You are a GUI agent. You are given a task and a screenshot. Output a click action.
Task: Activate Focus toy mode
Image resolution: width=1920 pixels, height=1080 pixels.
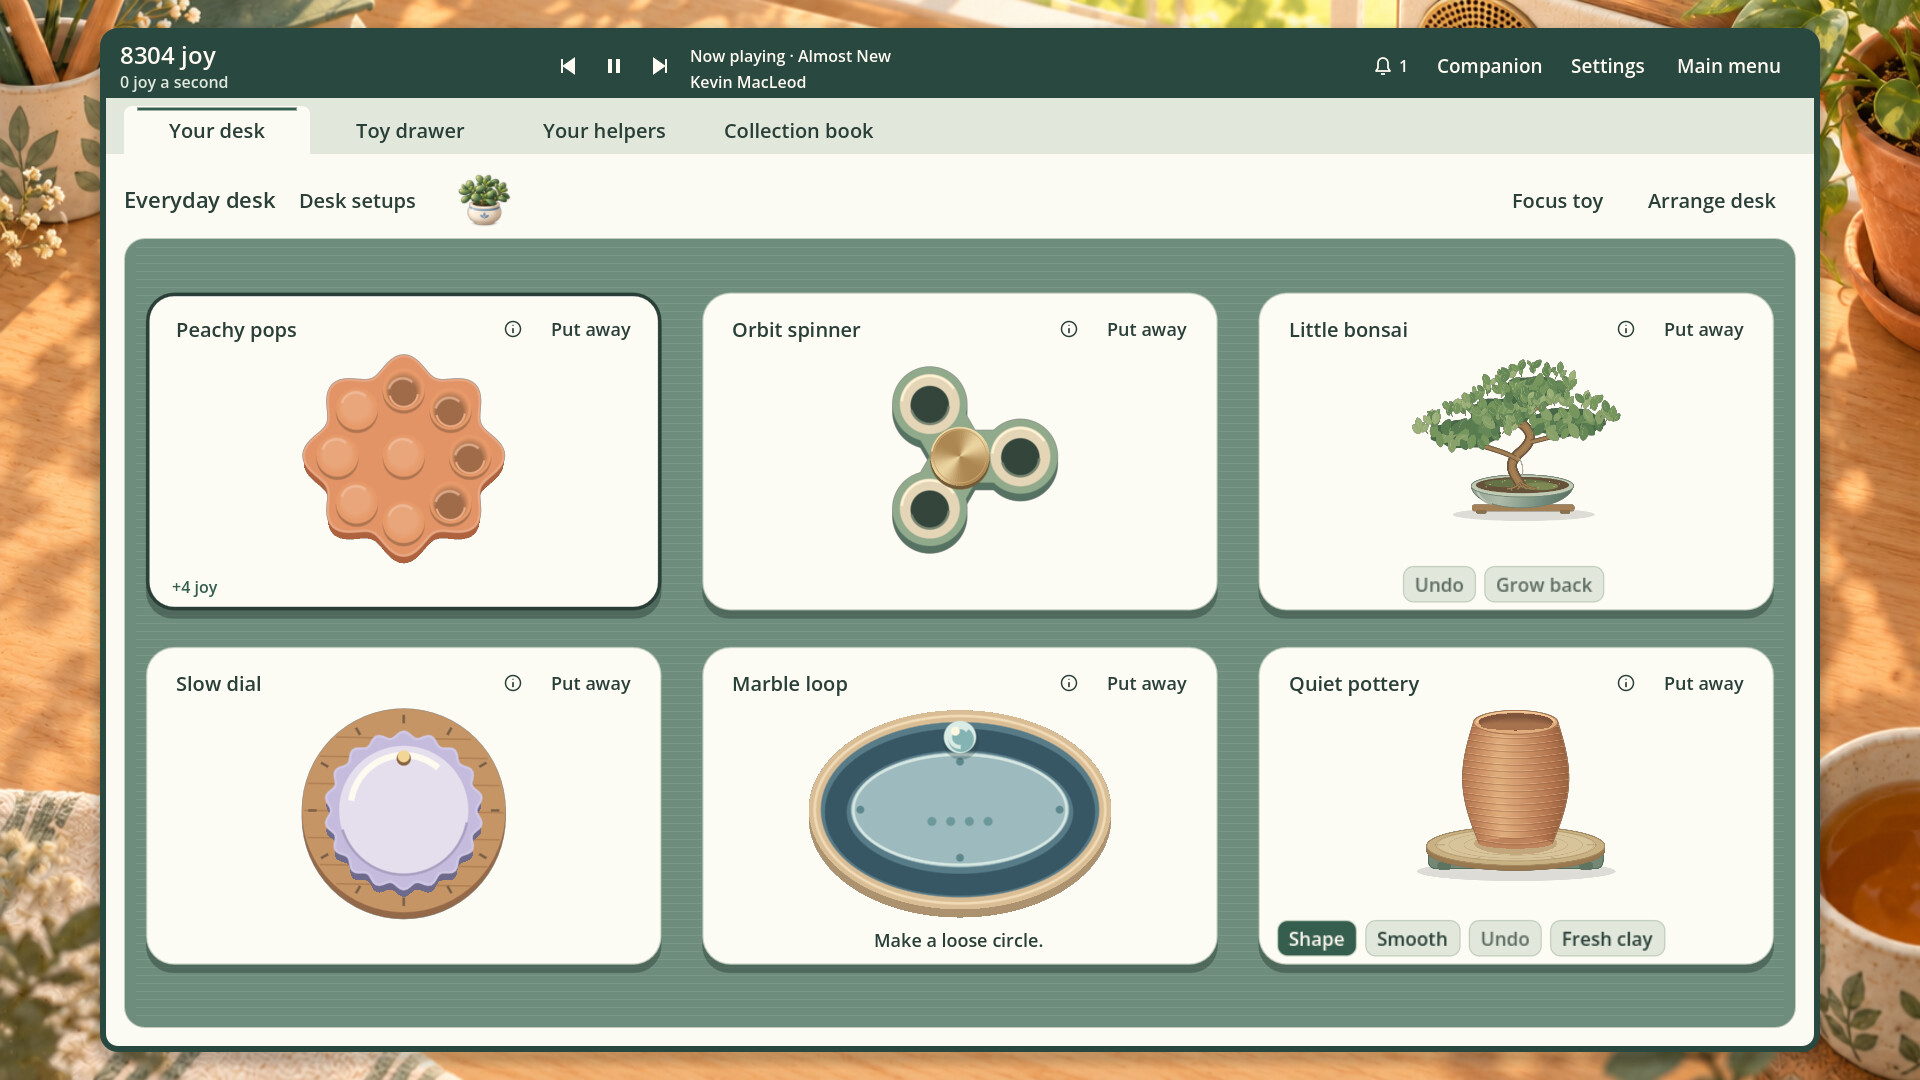[x=1557, y=201]
